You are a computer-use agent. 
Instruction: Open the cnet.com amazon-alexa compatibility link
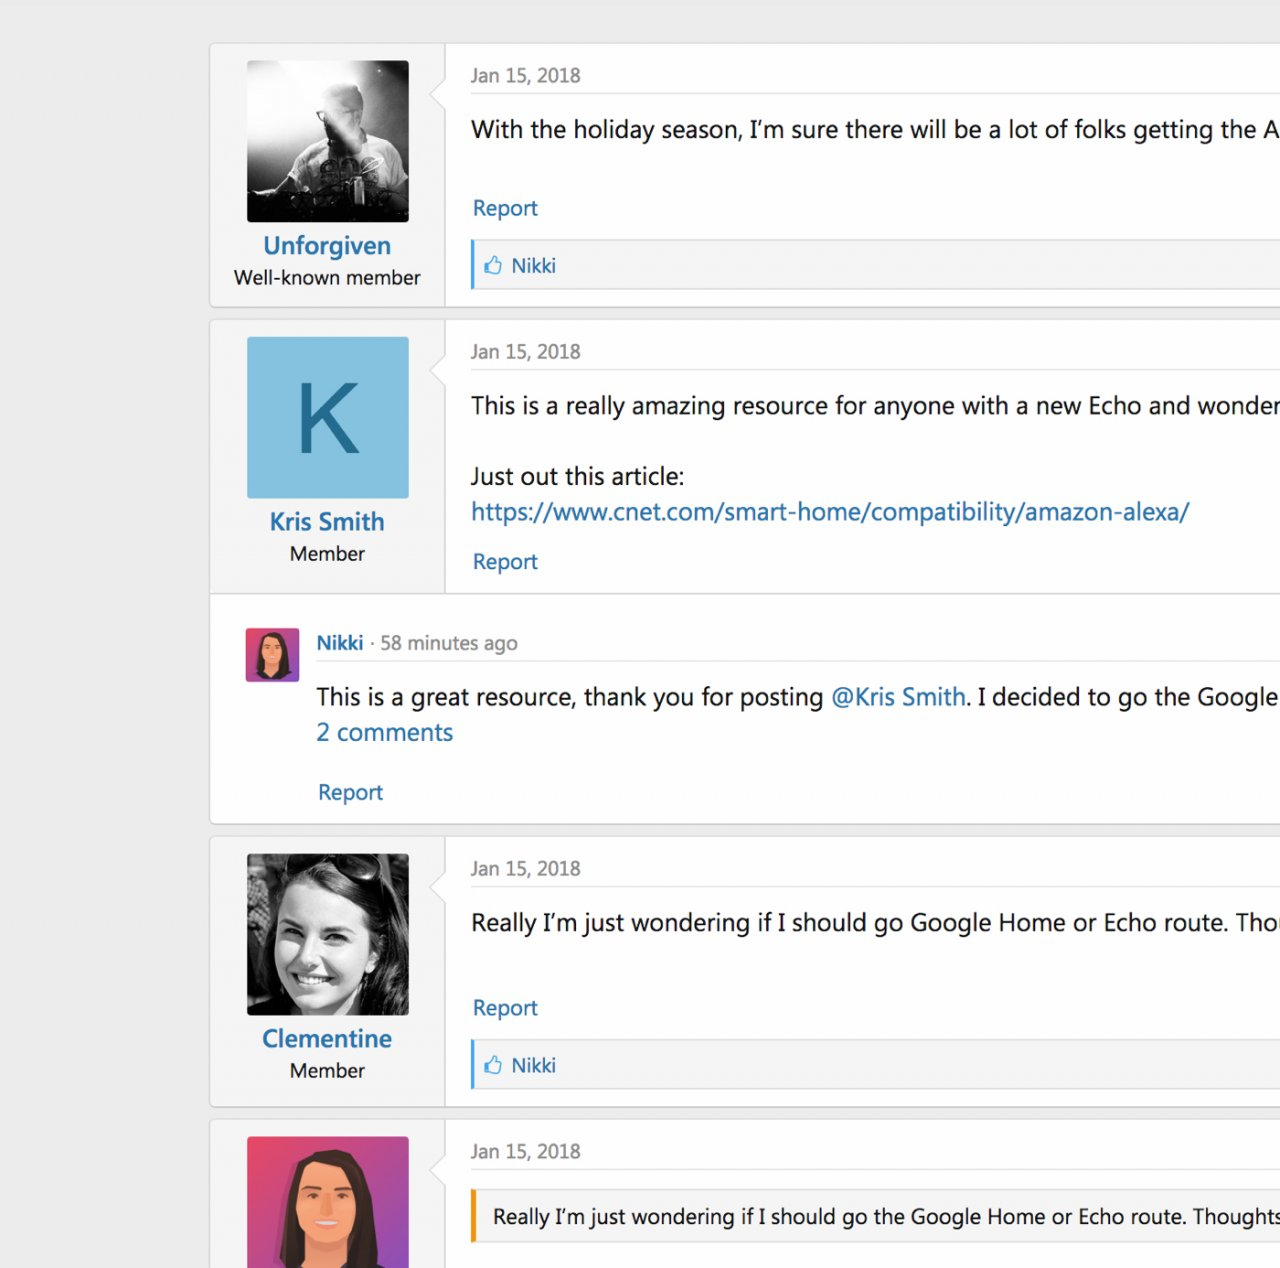[x=830, y=512]
